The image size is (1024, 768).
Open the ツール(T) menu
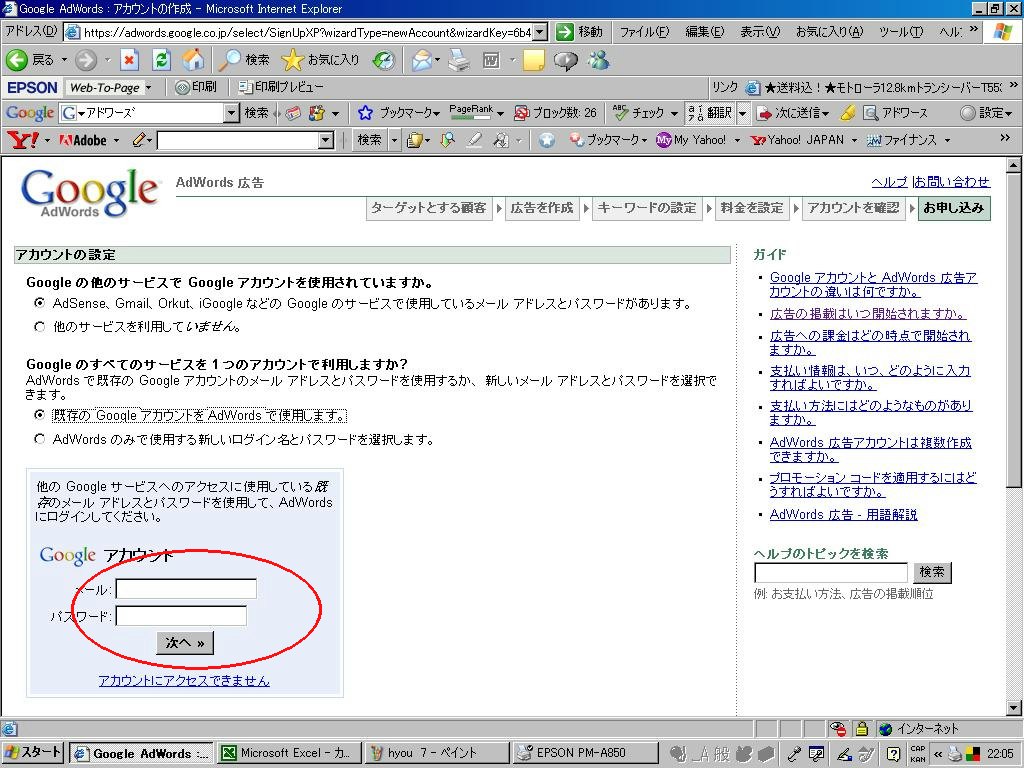901,31
